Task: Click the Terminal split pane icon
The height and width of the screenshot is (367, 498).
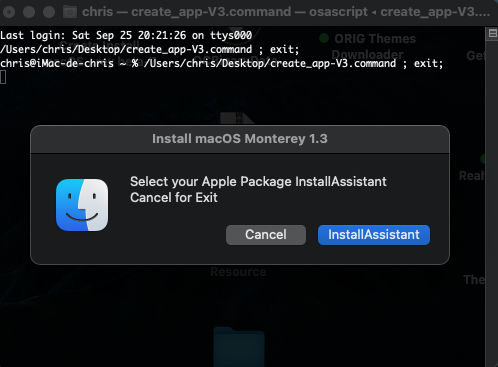Action: click(492, 33)
